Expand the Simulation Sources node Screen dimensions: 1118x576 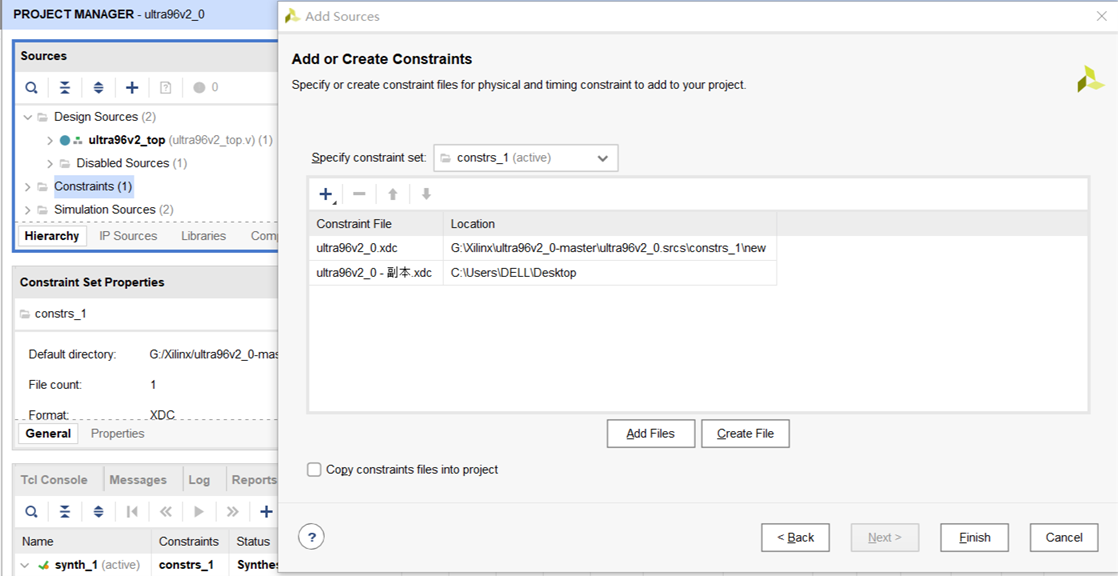pos(28,210)
